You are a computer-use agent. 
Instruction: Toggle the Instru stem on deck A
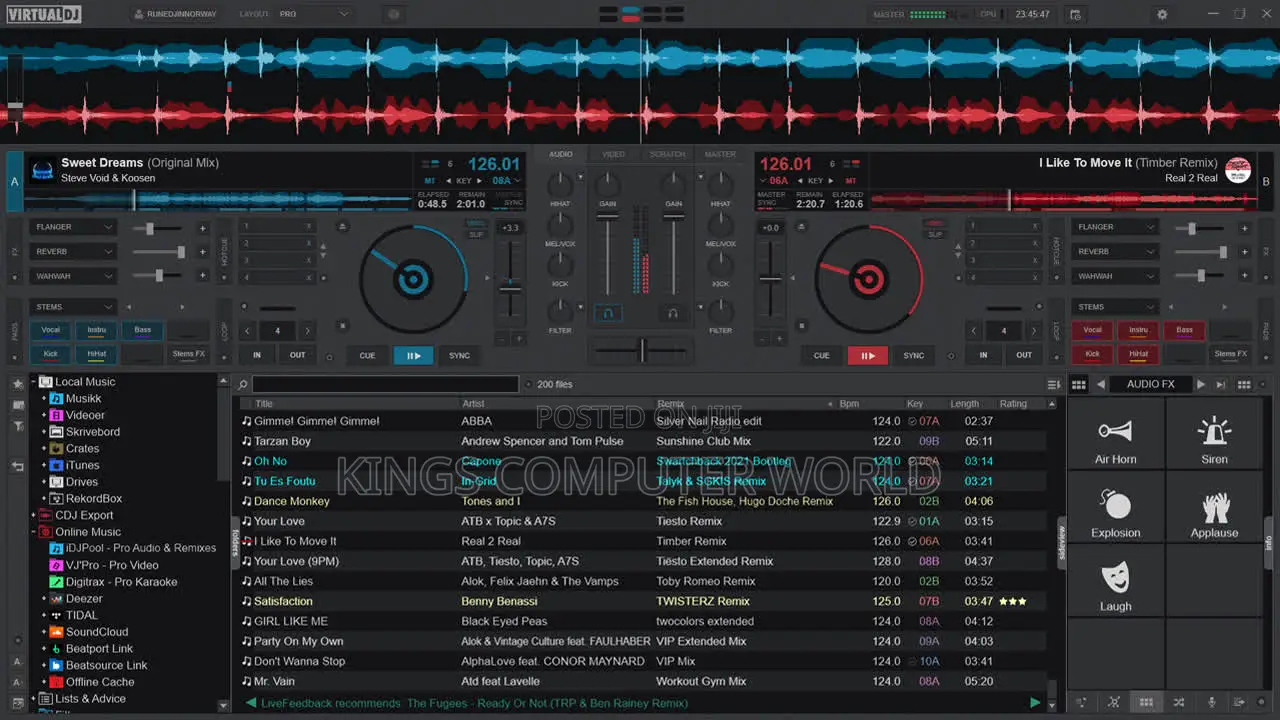click(x=97, y=330)
